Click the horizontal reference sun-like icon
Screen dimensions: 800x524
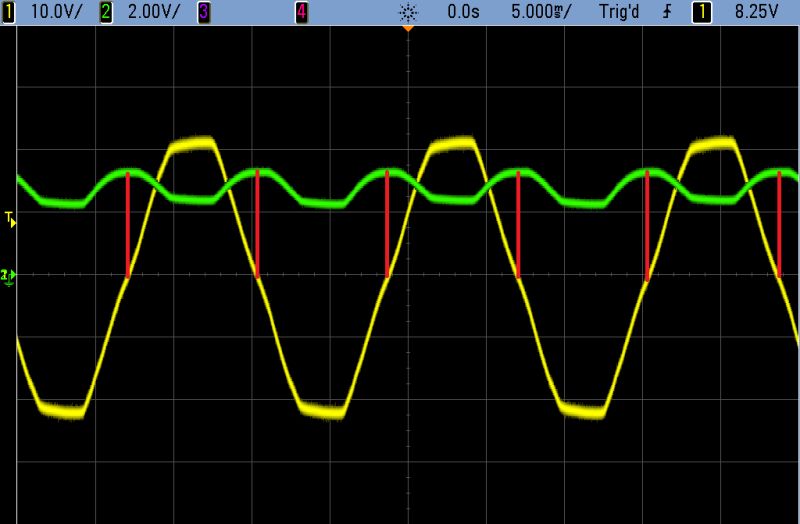click(x=408, y=12)
